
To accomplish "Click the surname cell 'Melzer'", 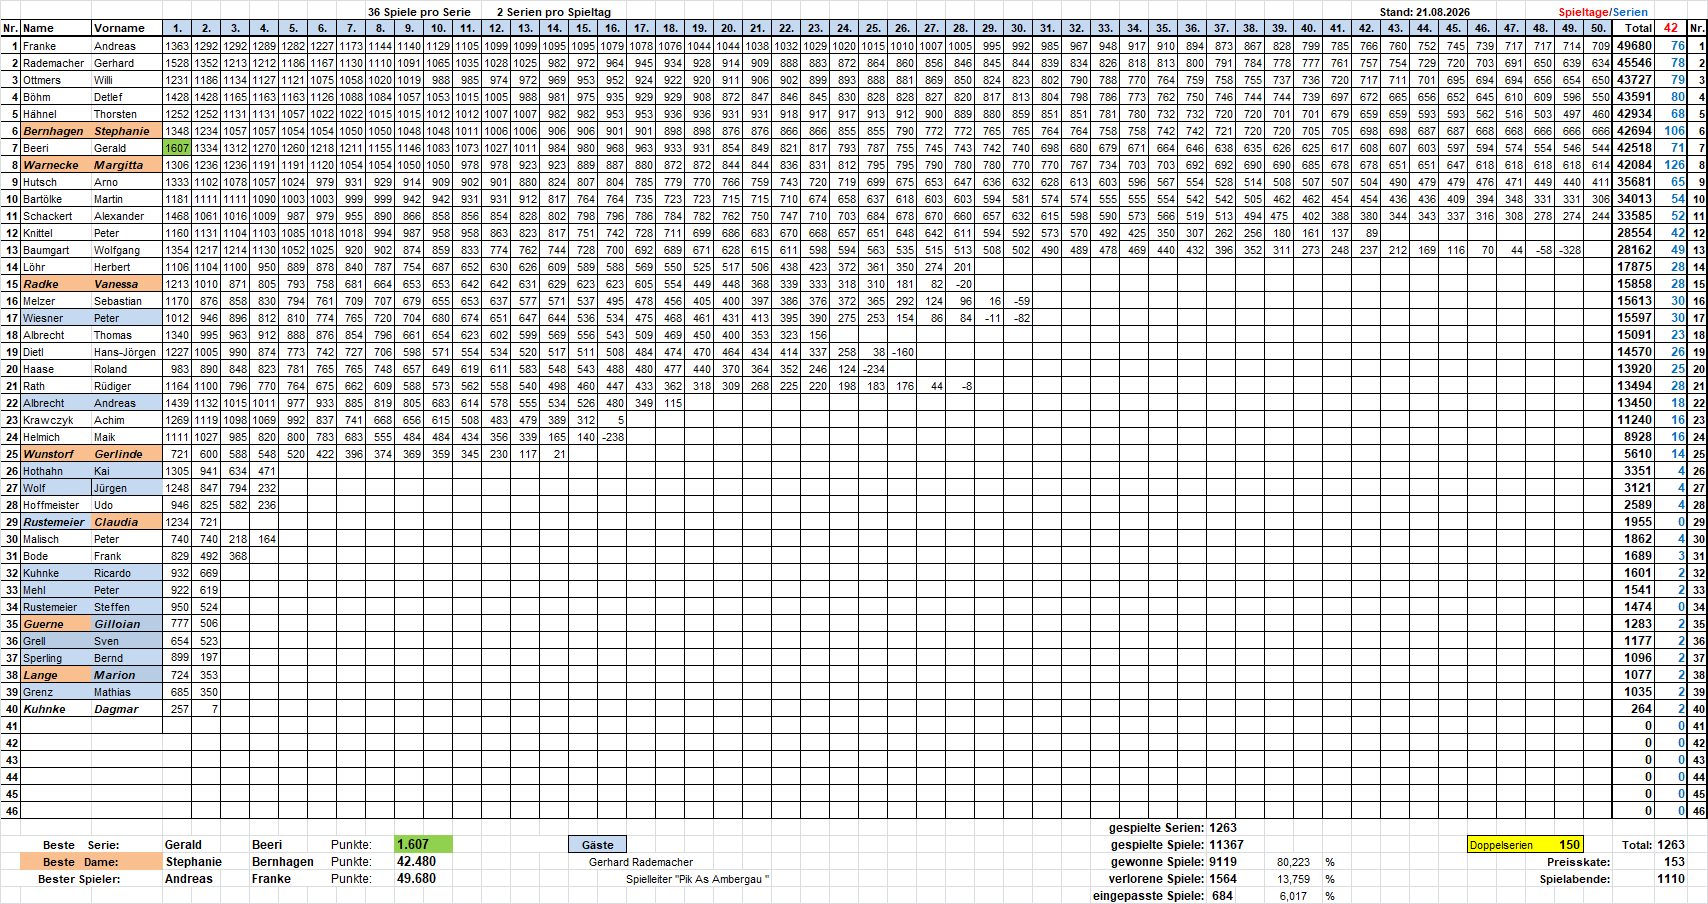I will tap(56, 301).
